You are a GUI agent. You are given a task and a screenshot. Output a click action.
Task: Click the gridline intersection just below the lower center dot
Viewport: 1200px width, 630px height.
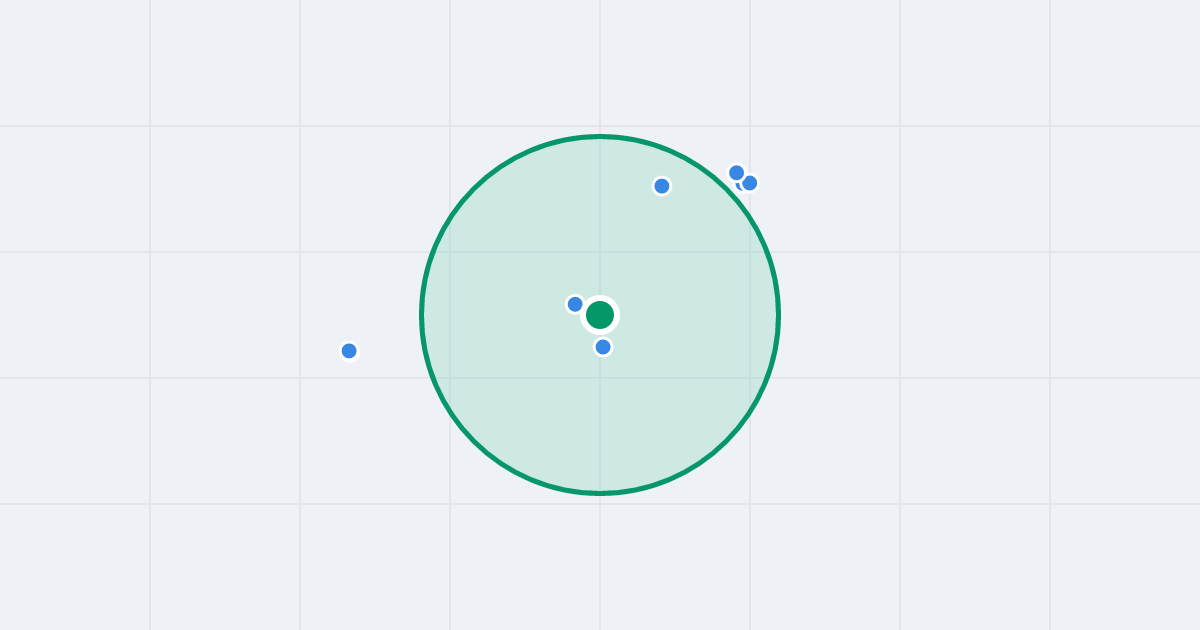600,378
